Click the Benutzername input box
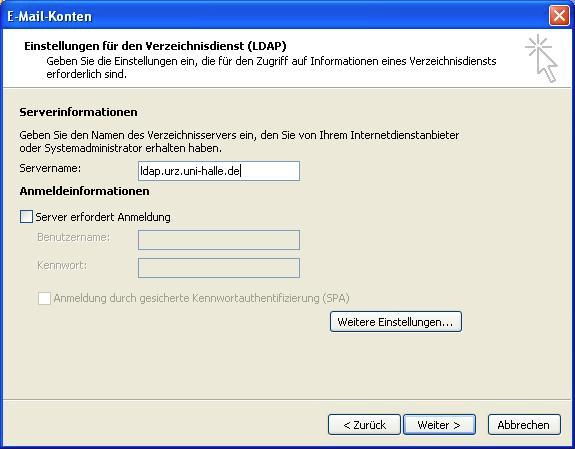 pyautogui.click(x=219, y=240)
